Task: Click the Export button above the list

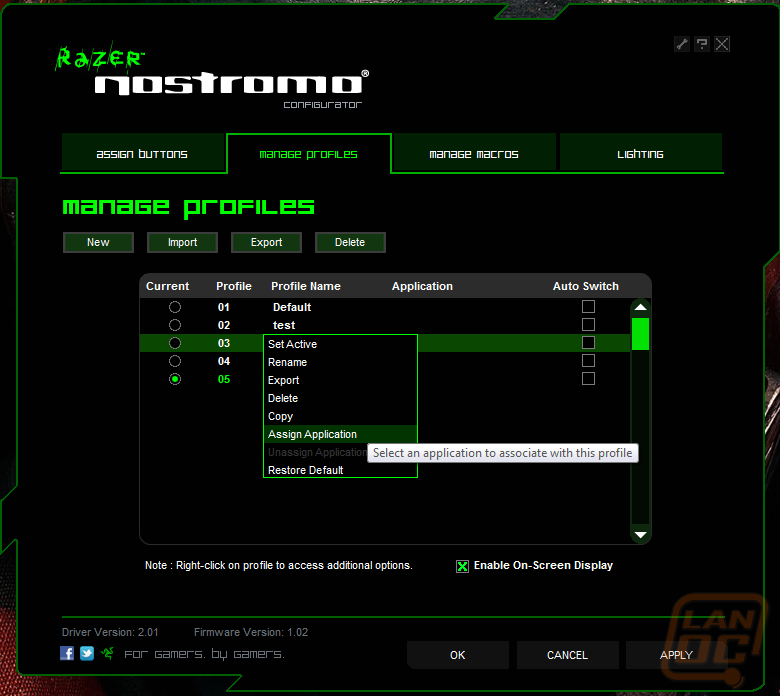Action: pos(267,242)
